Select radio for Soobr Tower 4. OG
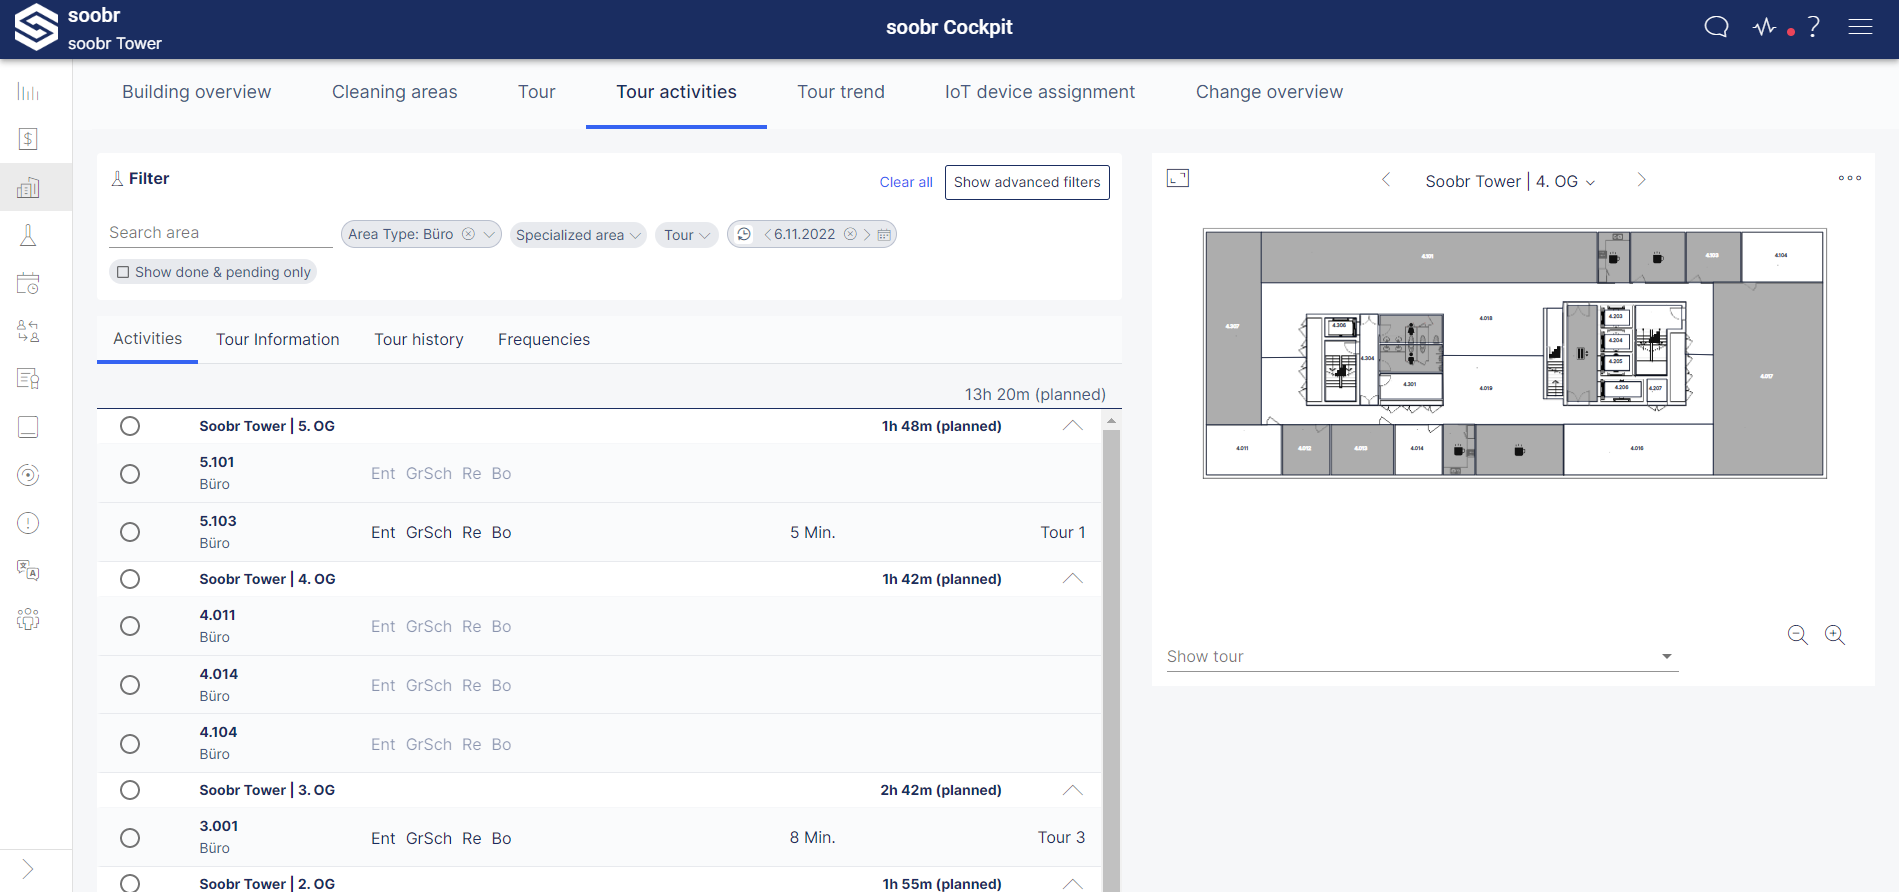This screenshot has height=892, width=1899. pyautogui.click(x=130, y=579)
